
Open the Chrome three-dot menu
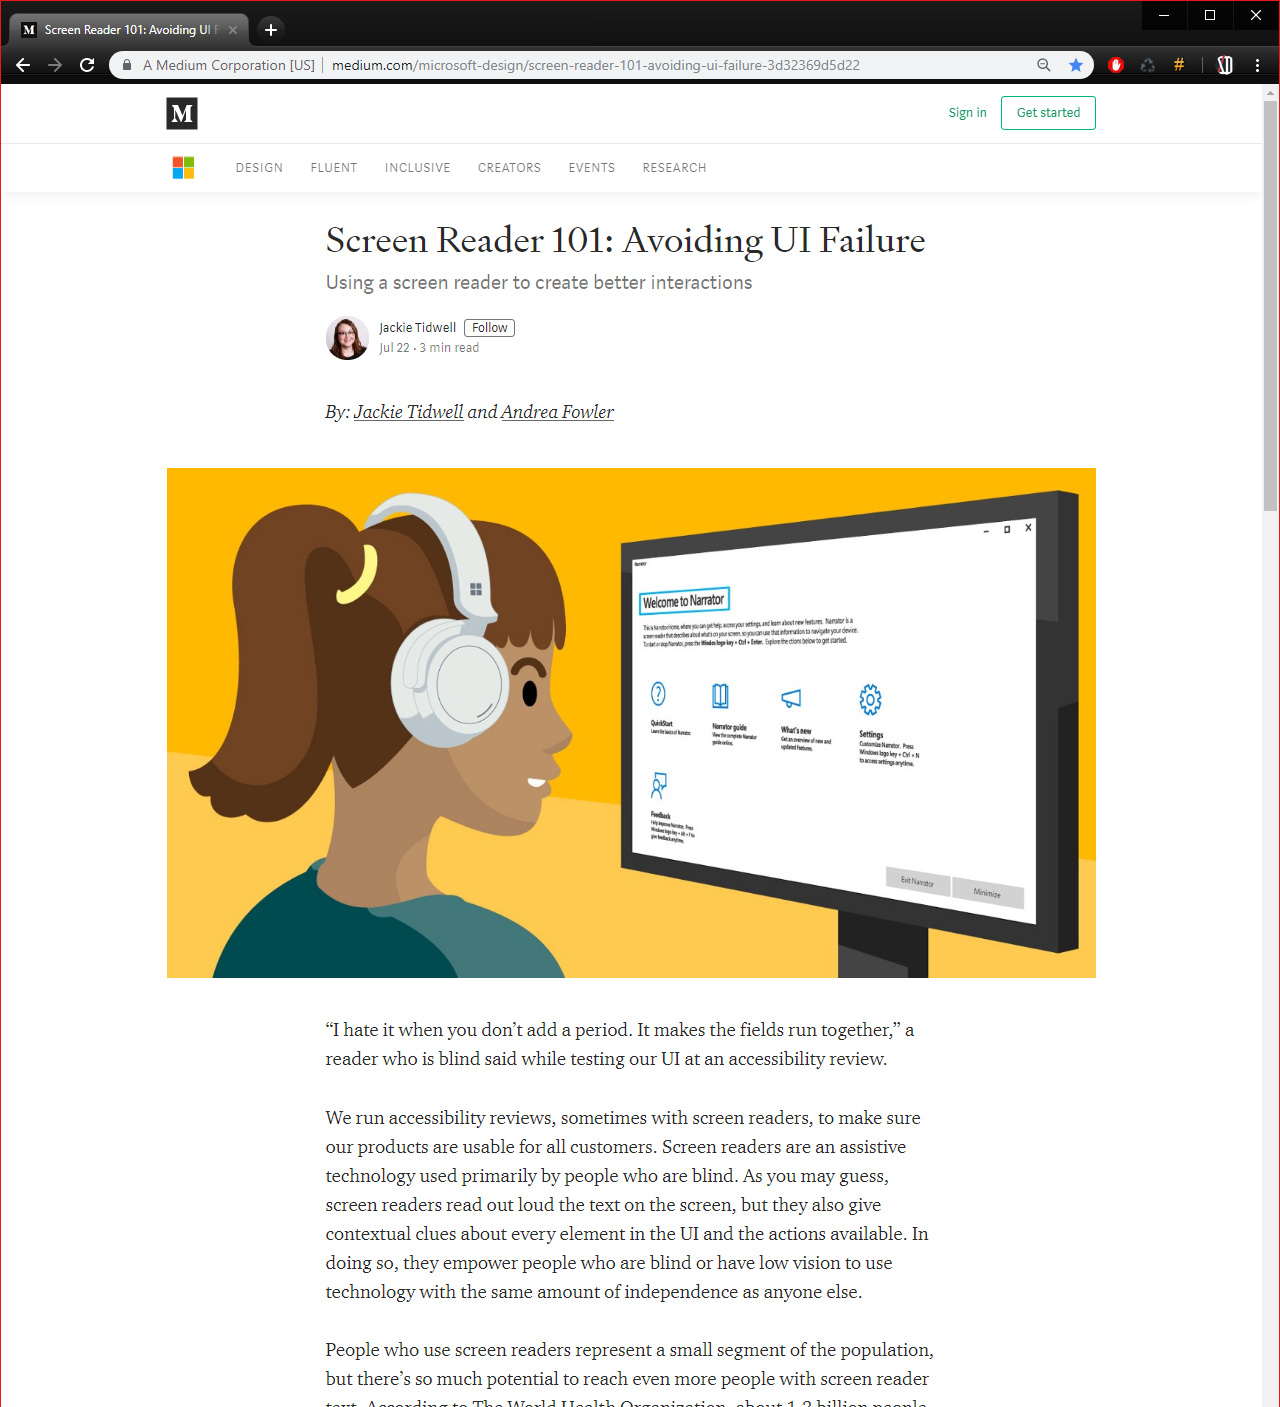click(x=1258, y=65)
